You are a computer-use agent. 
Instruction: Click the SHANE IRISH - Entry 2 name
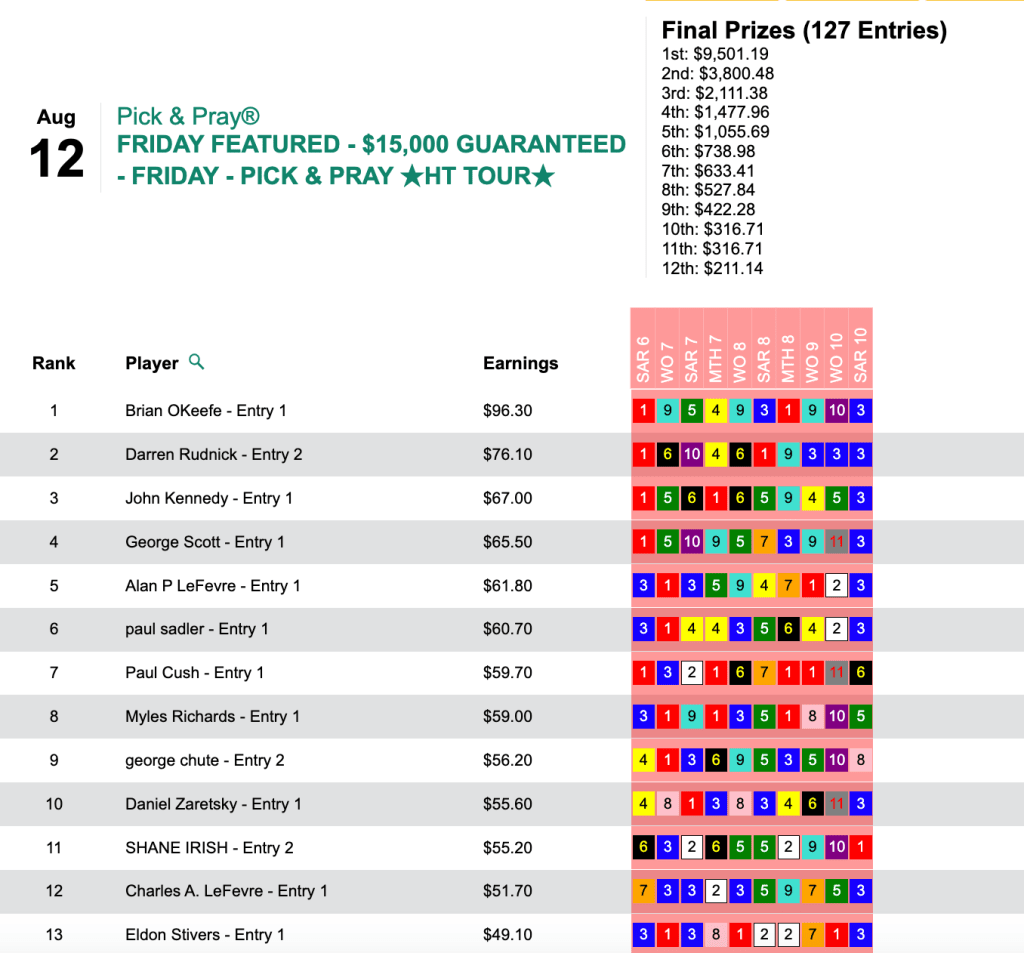[209, 847]
